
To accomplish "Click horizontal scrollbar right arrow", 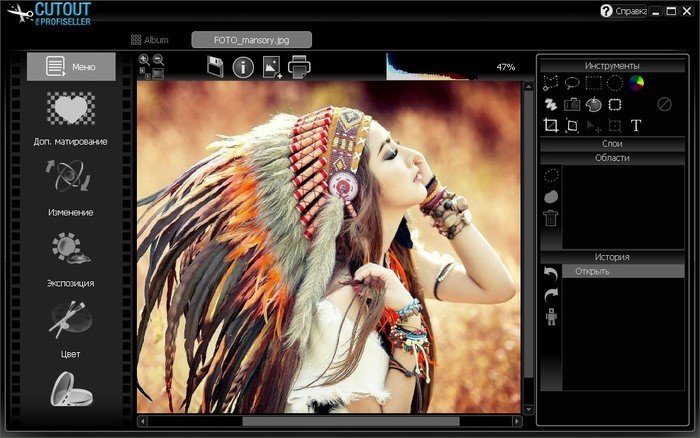I will pos(517,421).
